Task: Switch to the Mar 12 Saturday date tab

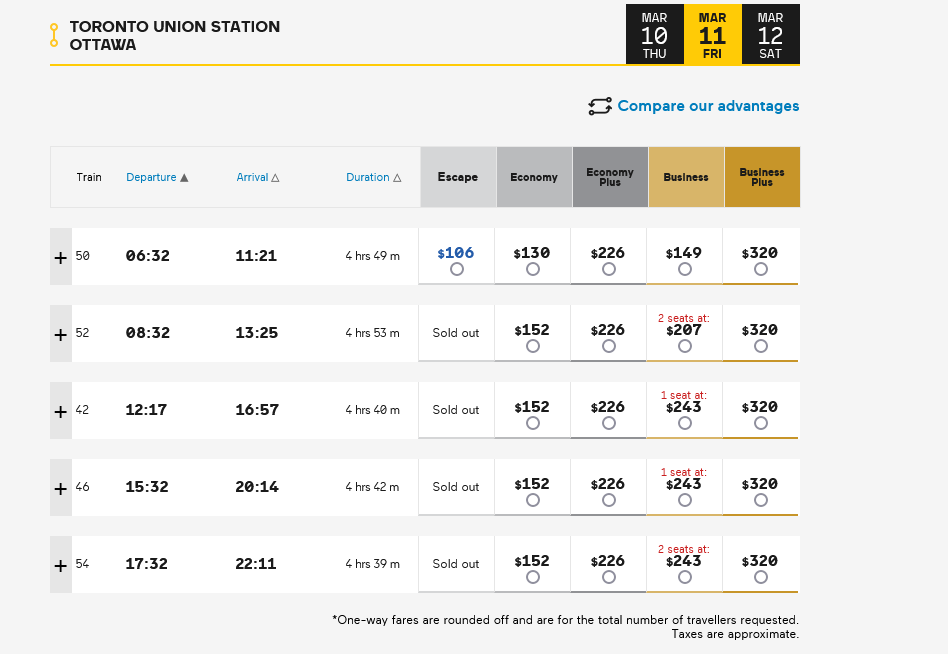Action: tap(770, 35)
